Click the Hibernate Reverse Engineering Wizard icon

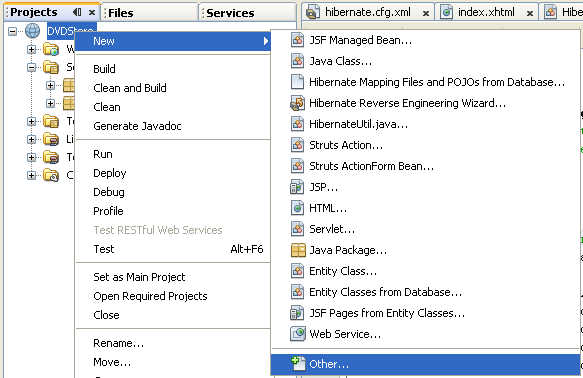[x=297, y=103]
